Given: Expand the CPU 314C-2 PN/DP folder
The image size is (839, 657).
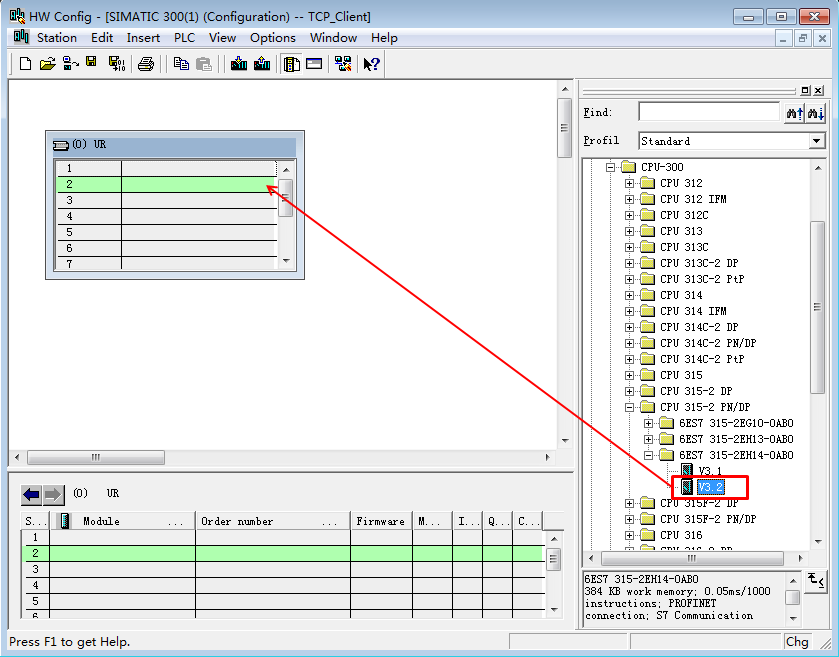Looking at the screenshot, I should pyautogui.click(x=629, y=343).
